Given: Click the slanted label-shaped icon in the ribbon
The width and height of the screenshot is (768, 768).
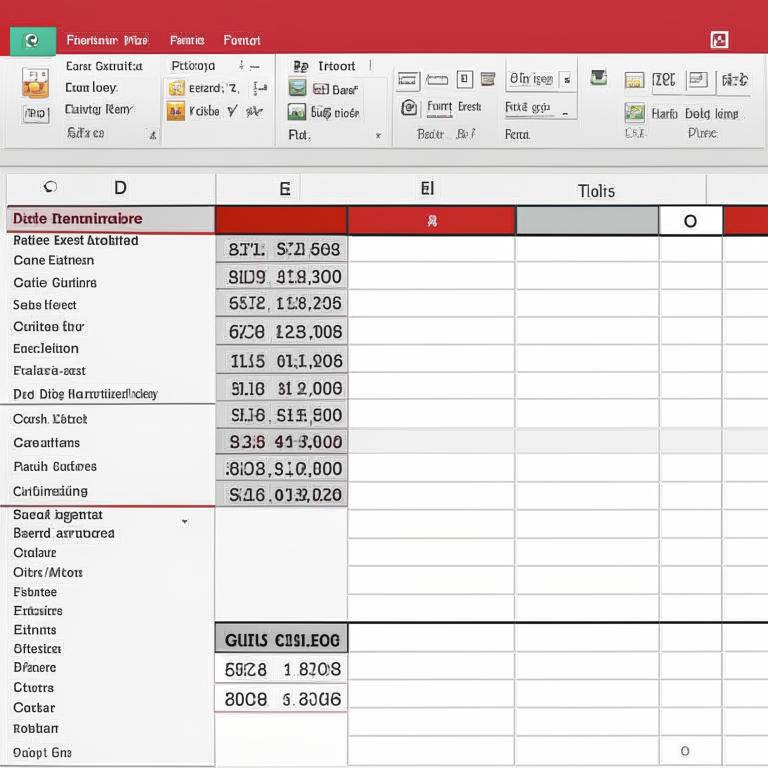Looking at the screenshot, I should click(x=437, y=79).
